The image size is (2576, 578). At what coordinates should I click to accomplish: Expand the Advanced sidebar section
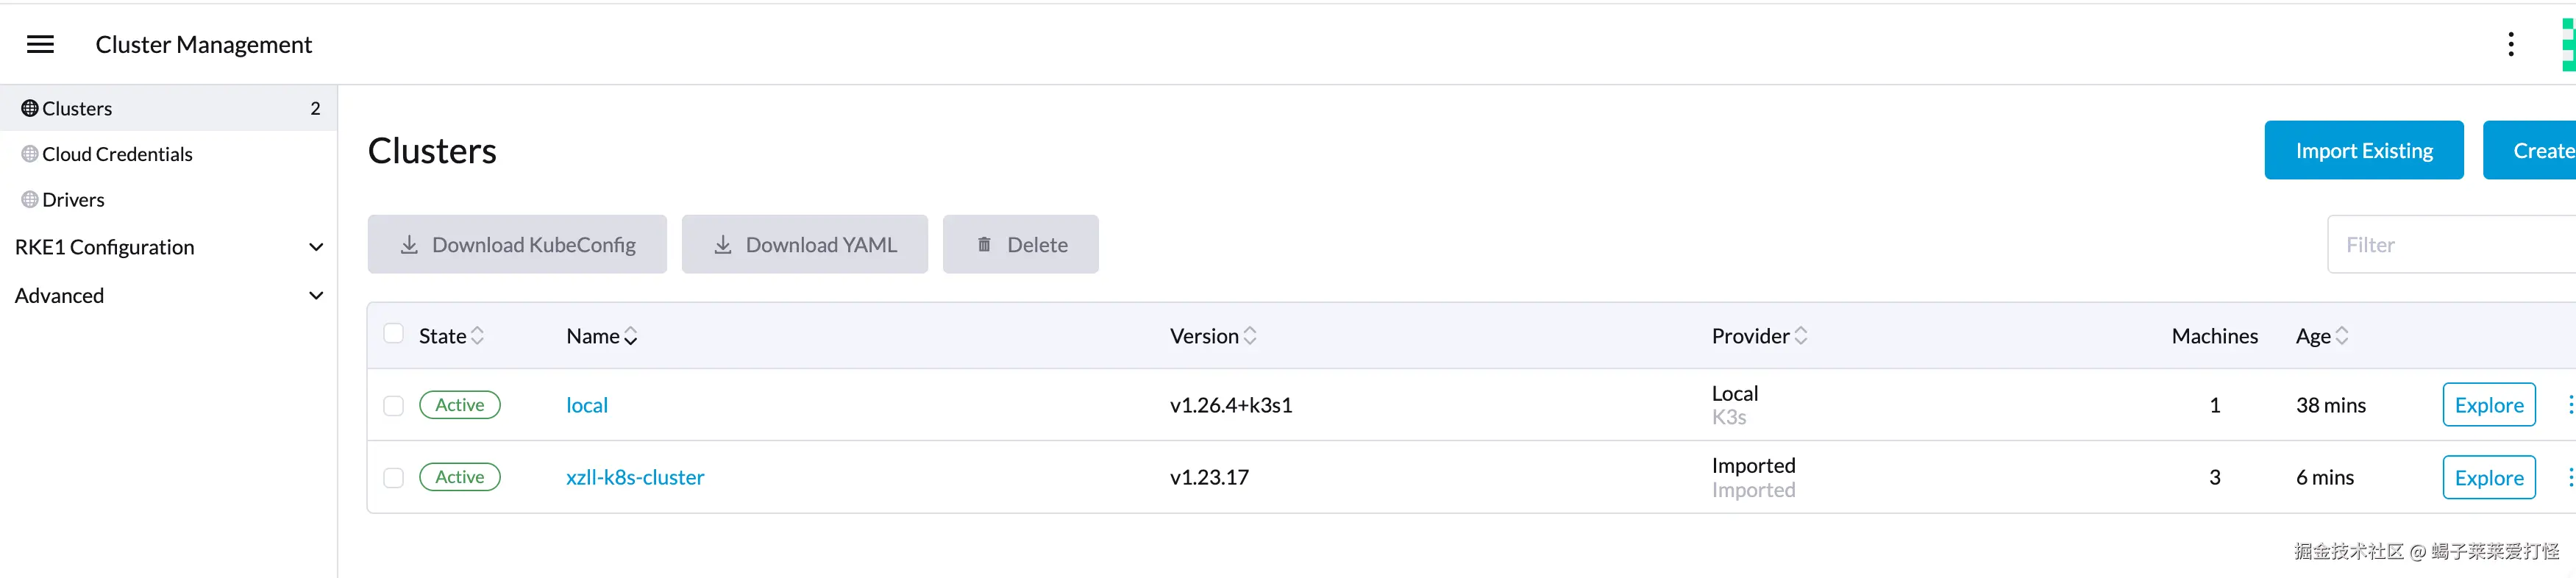(x=316, y=296)
